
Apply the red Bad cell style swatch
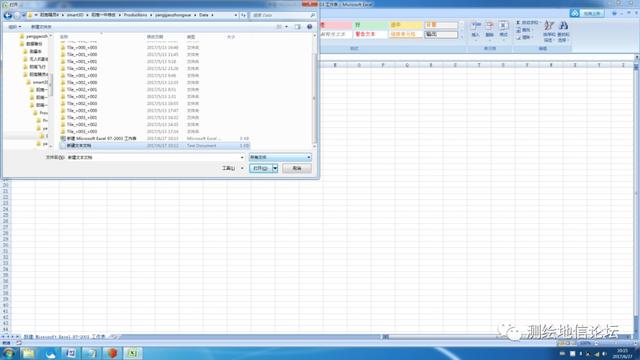336,25
